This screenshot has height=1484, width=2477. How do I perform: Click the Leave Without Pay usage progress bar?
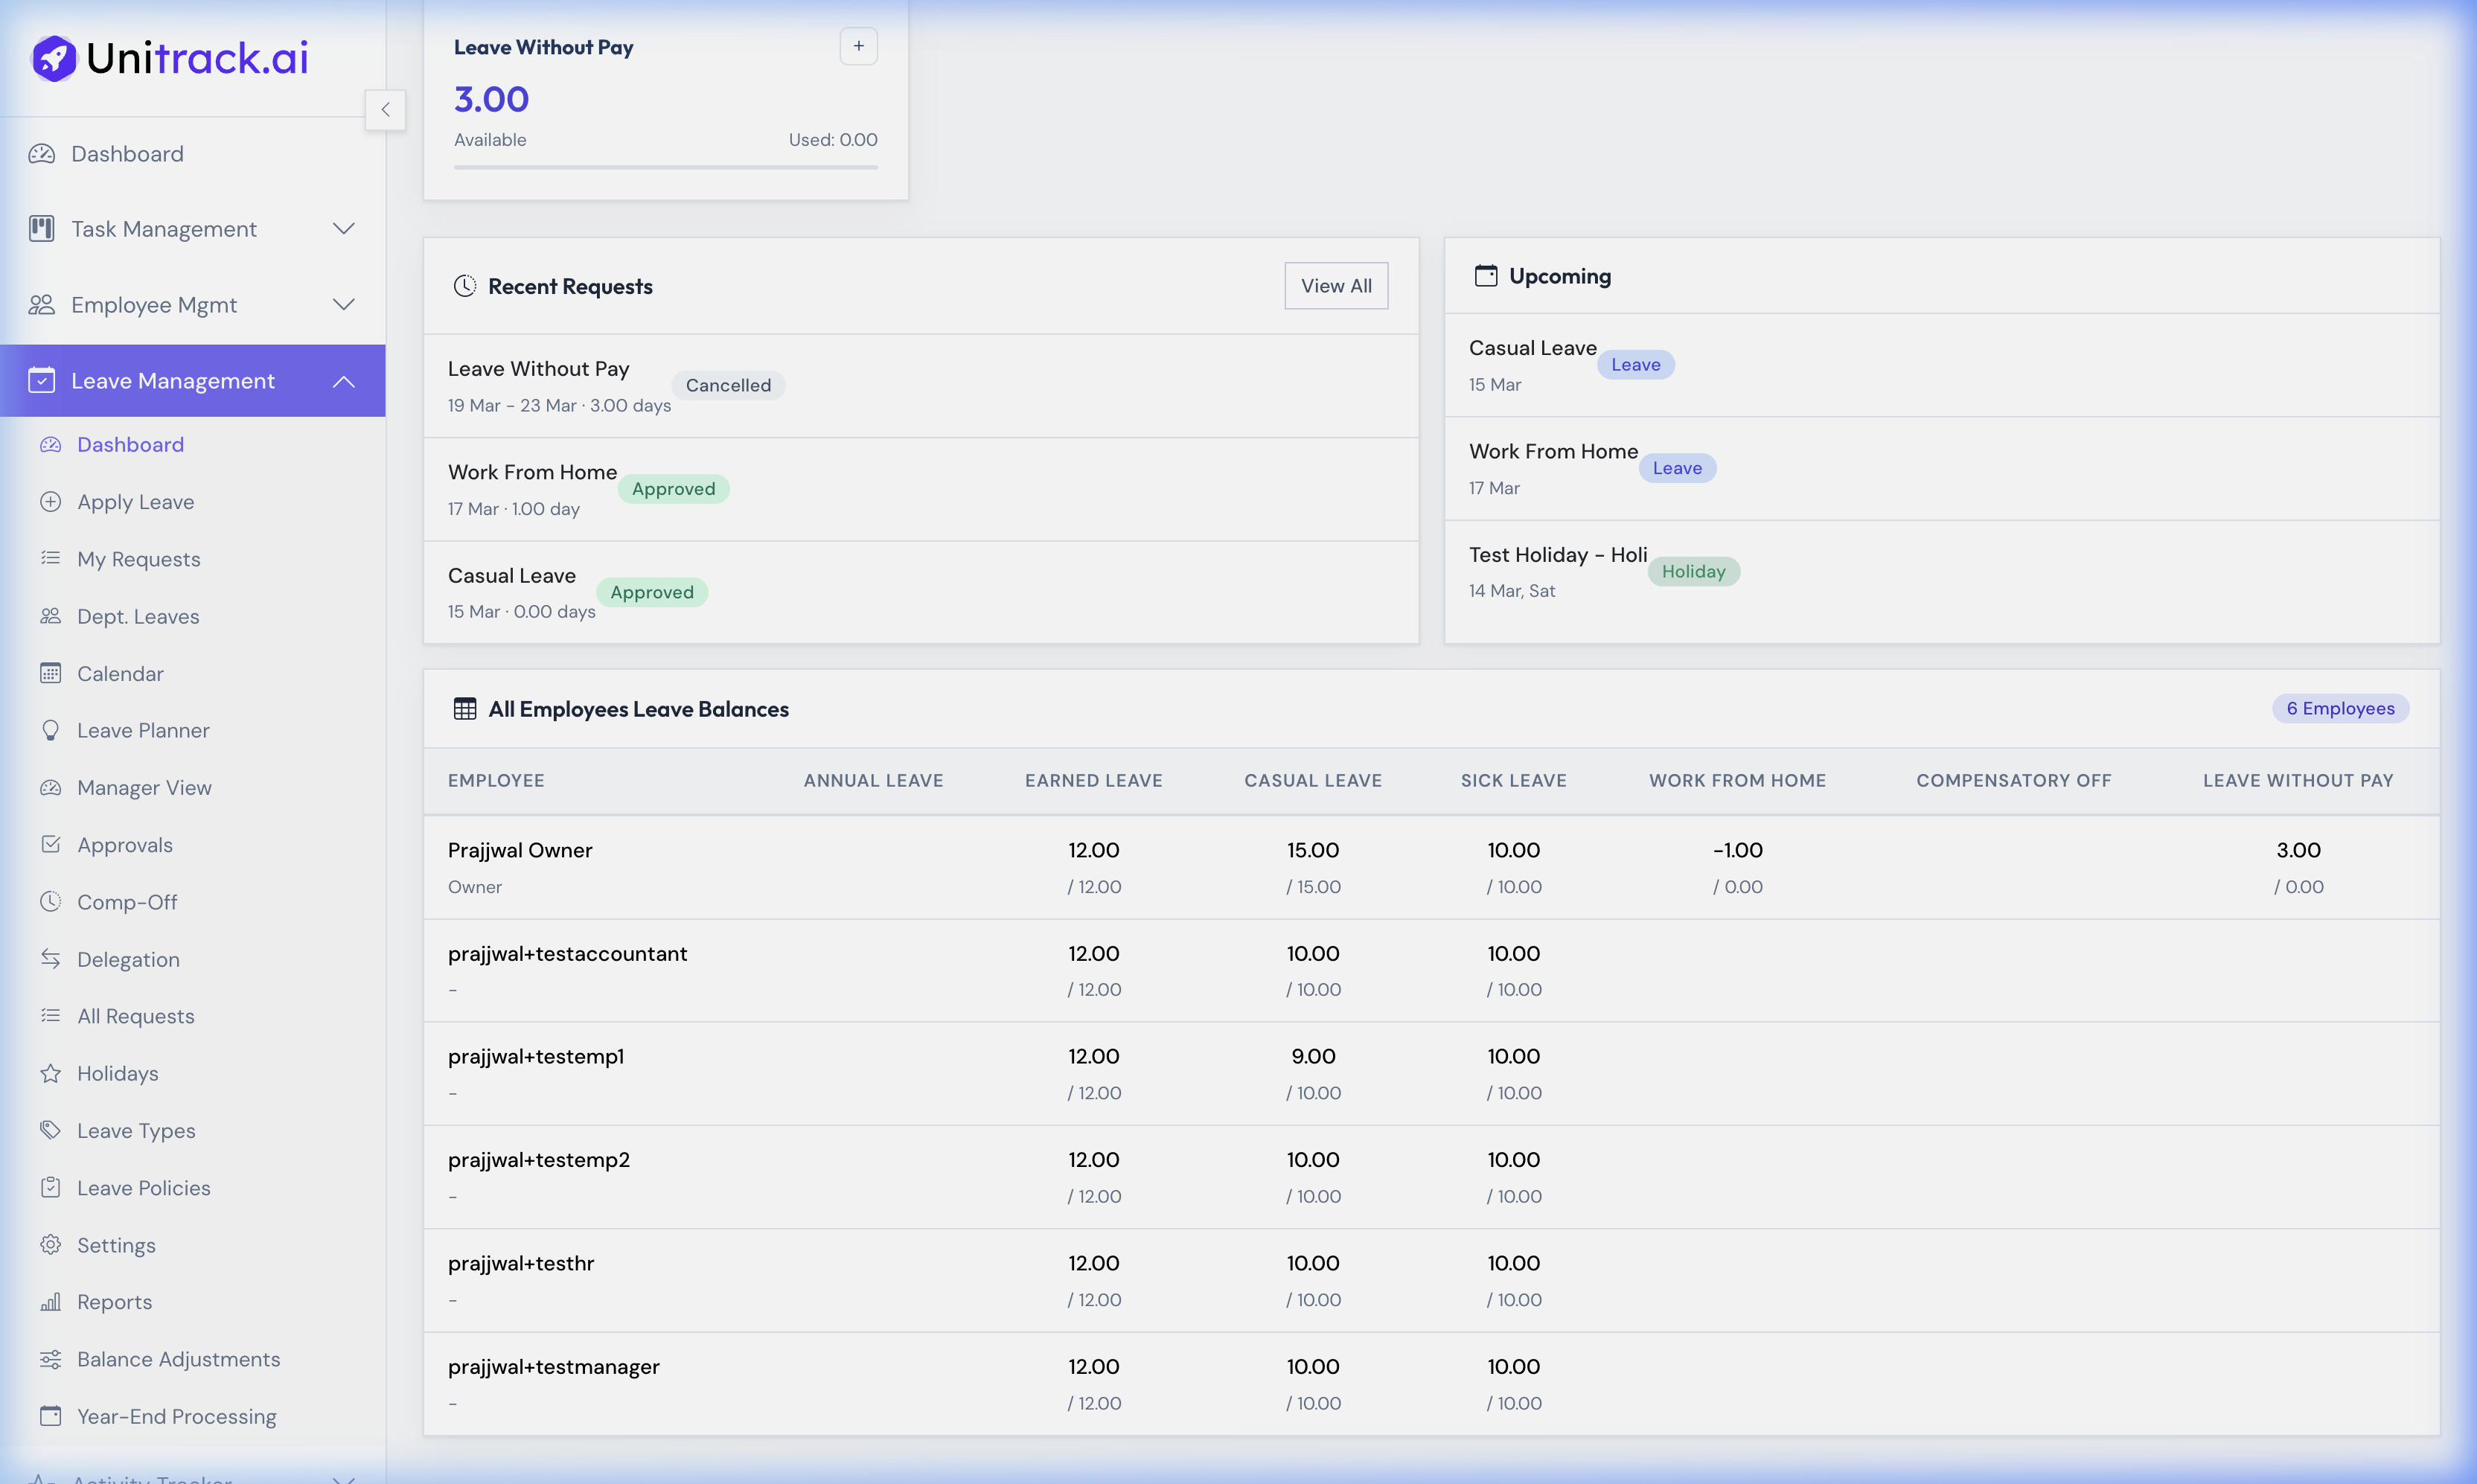point(665,168)
